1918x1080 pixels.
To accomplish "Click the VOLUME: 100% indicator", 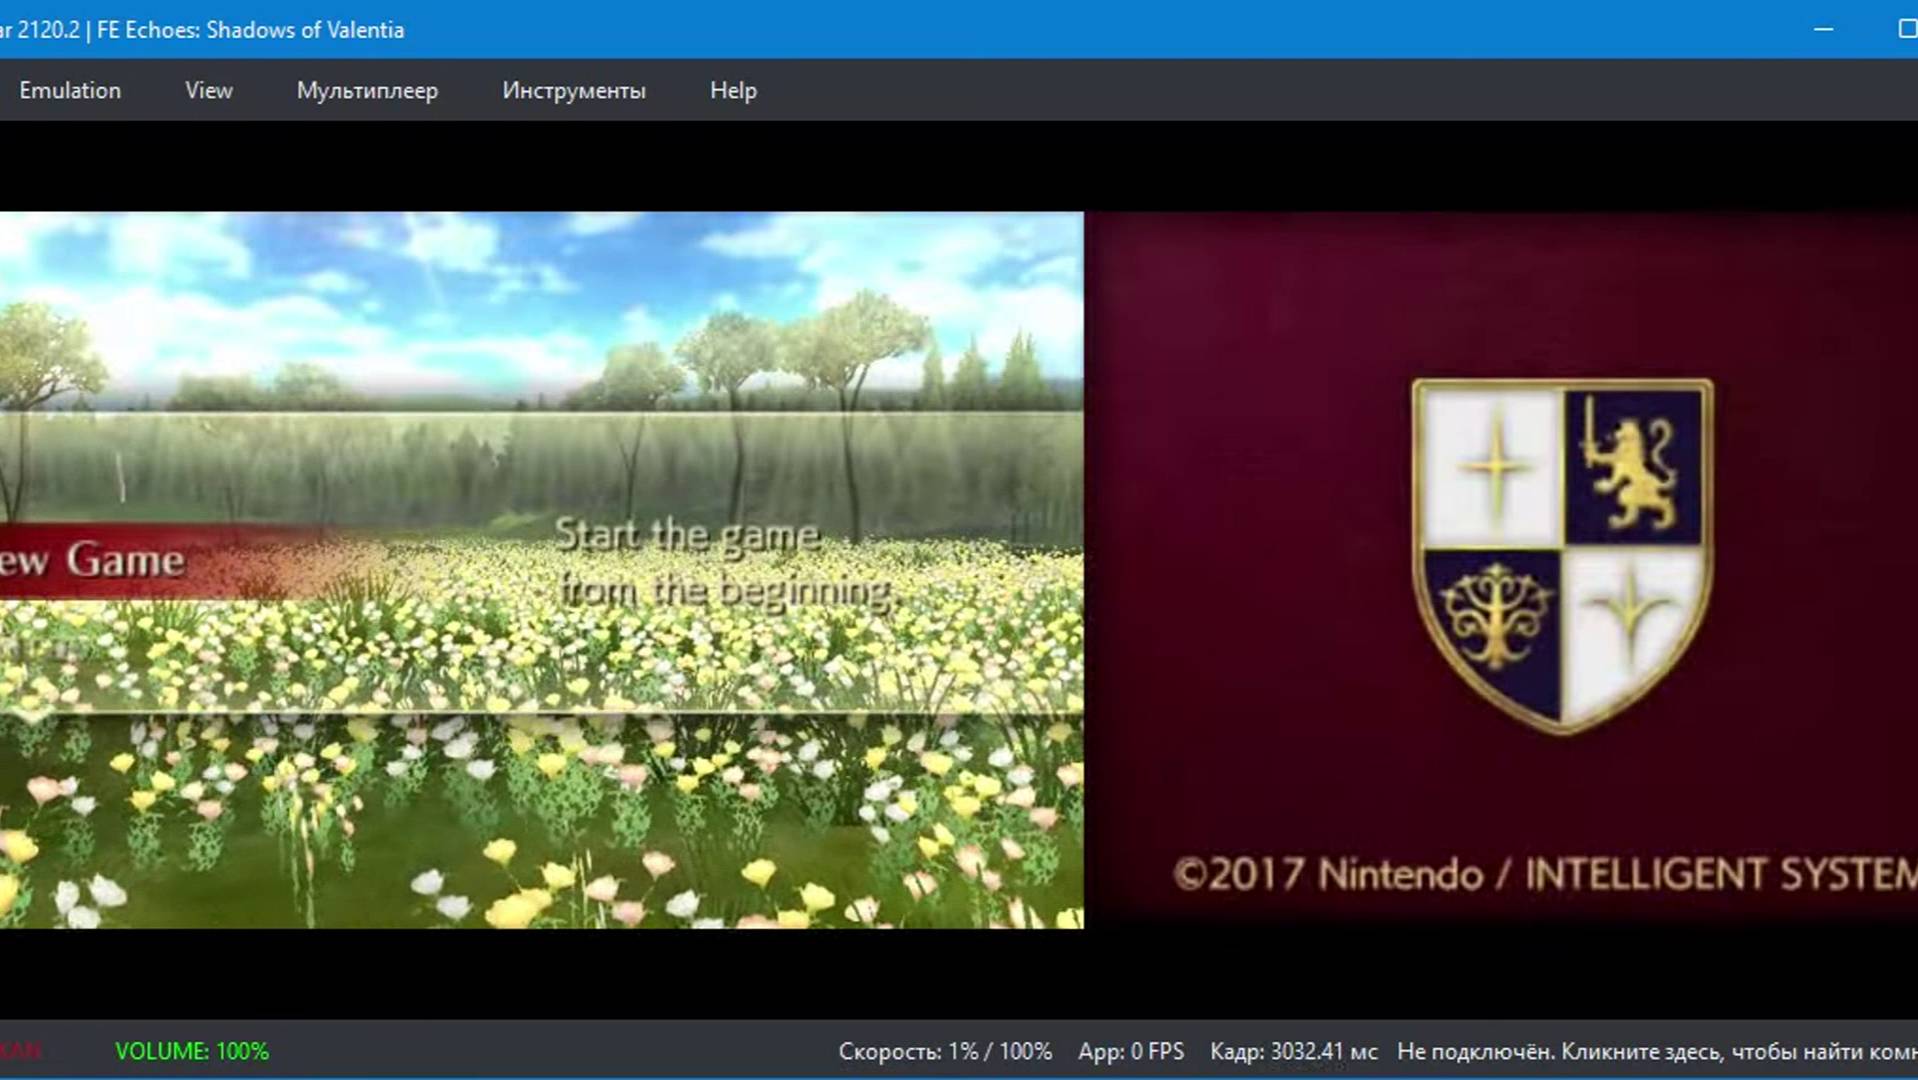I will point(192,1052).
